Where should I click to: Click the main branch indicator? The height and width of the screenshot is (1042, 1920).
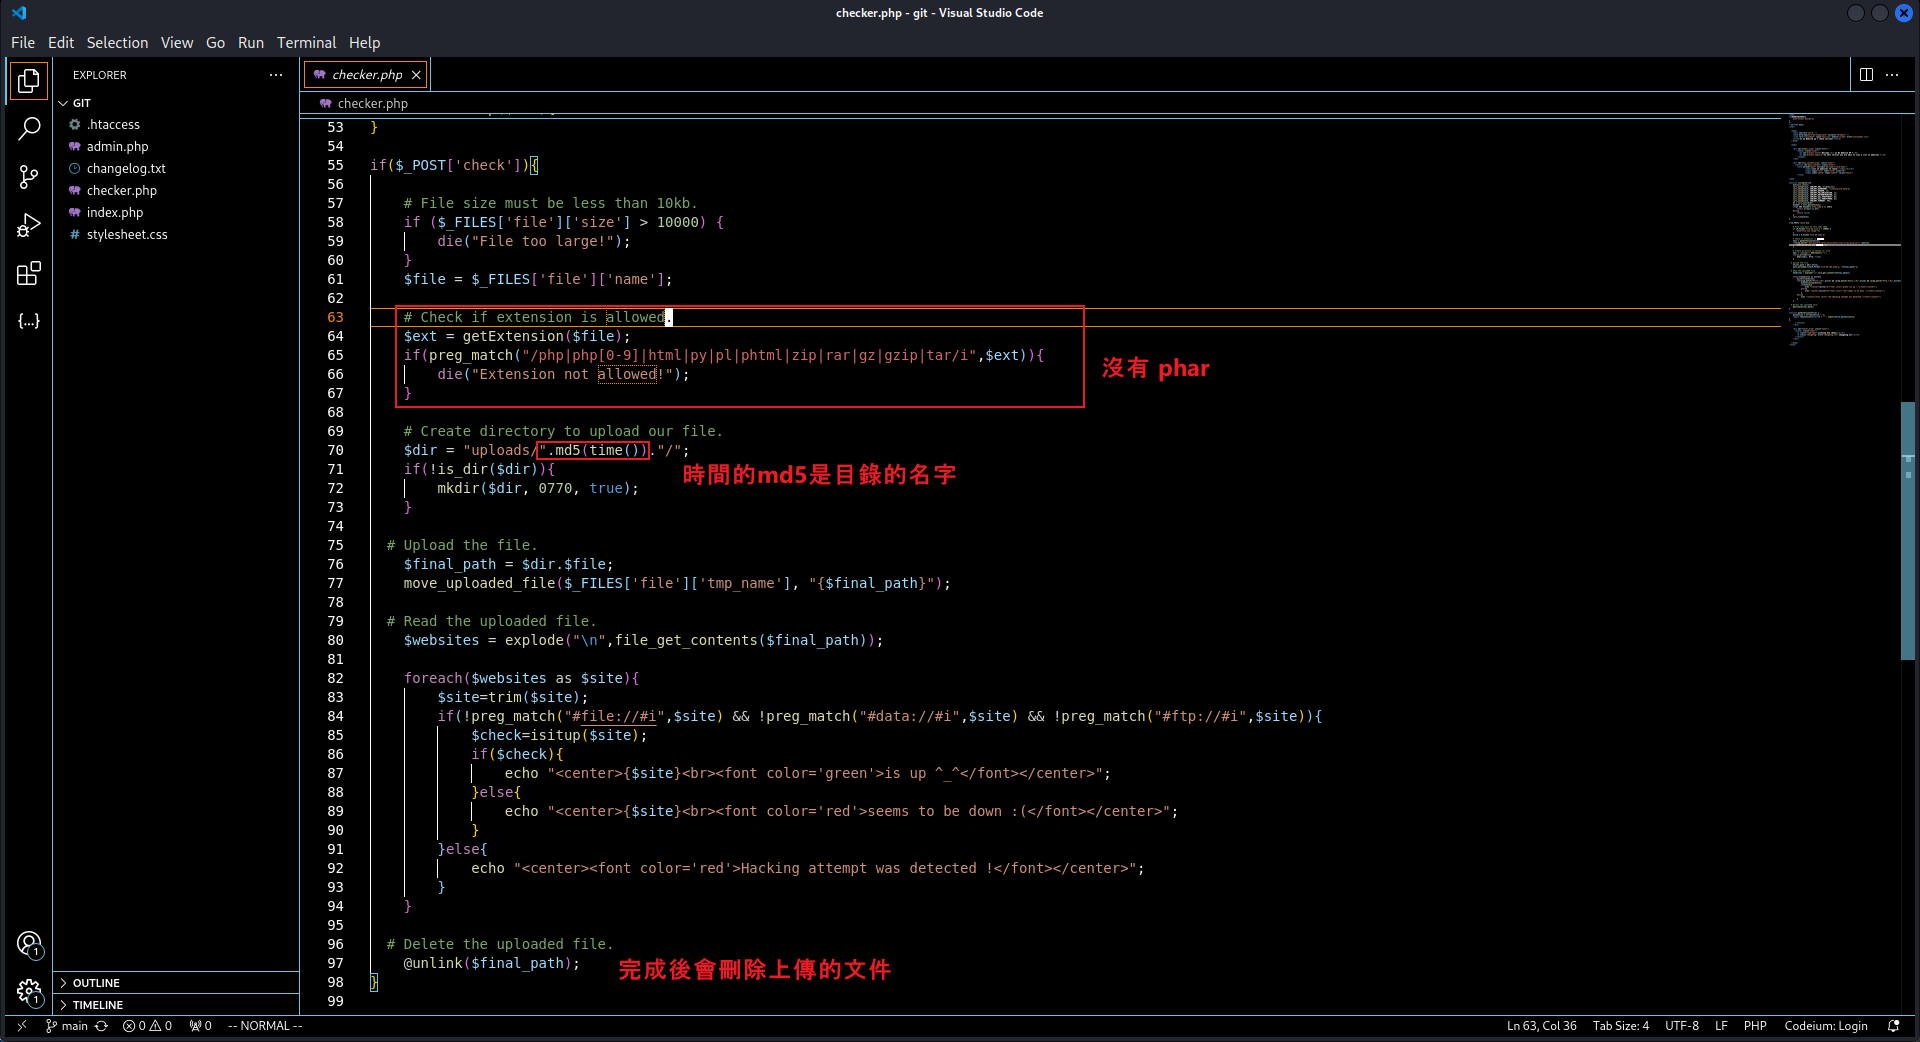click(67, 1026)
